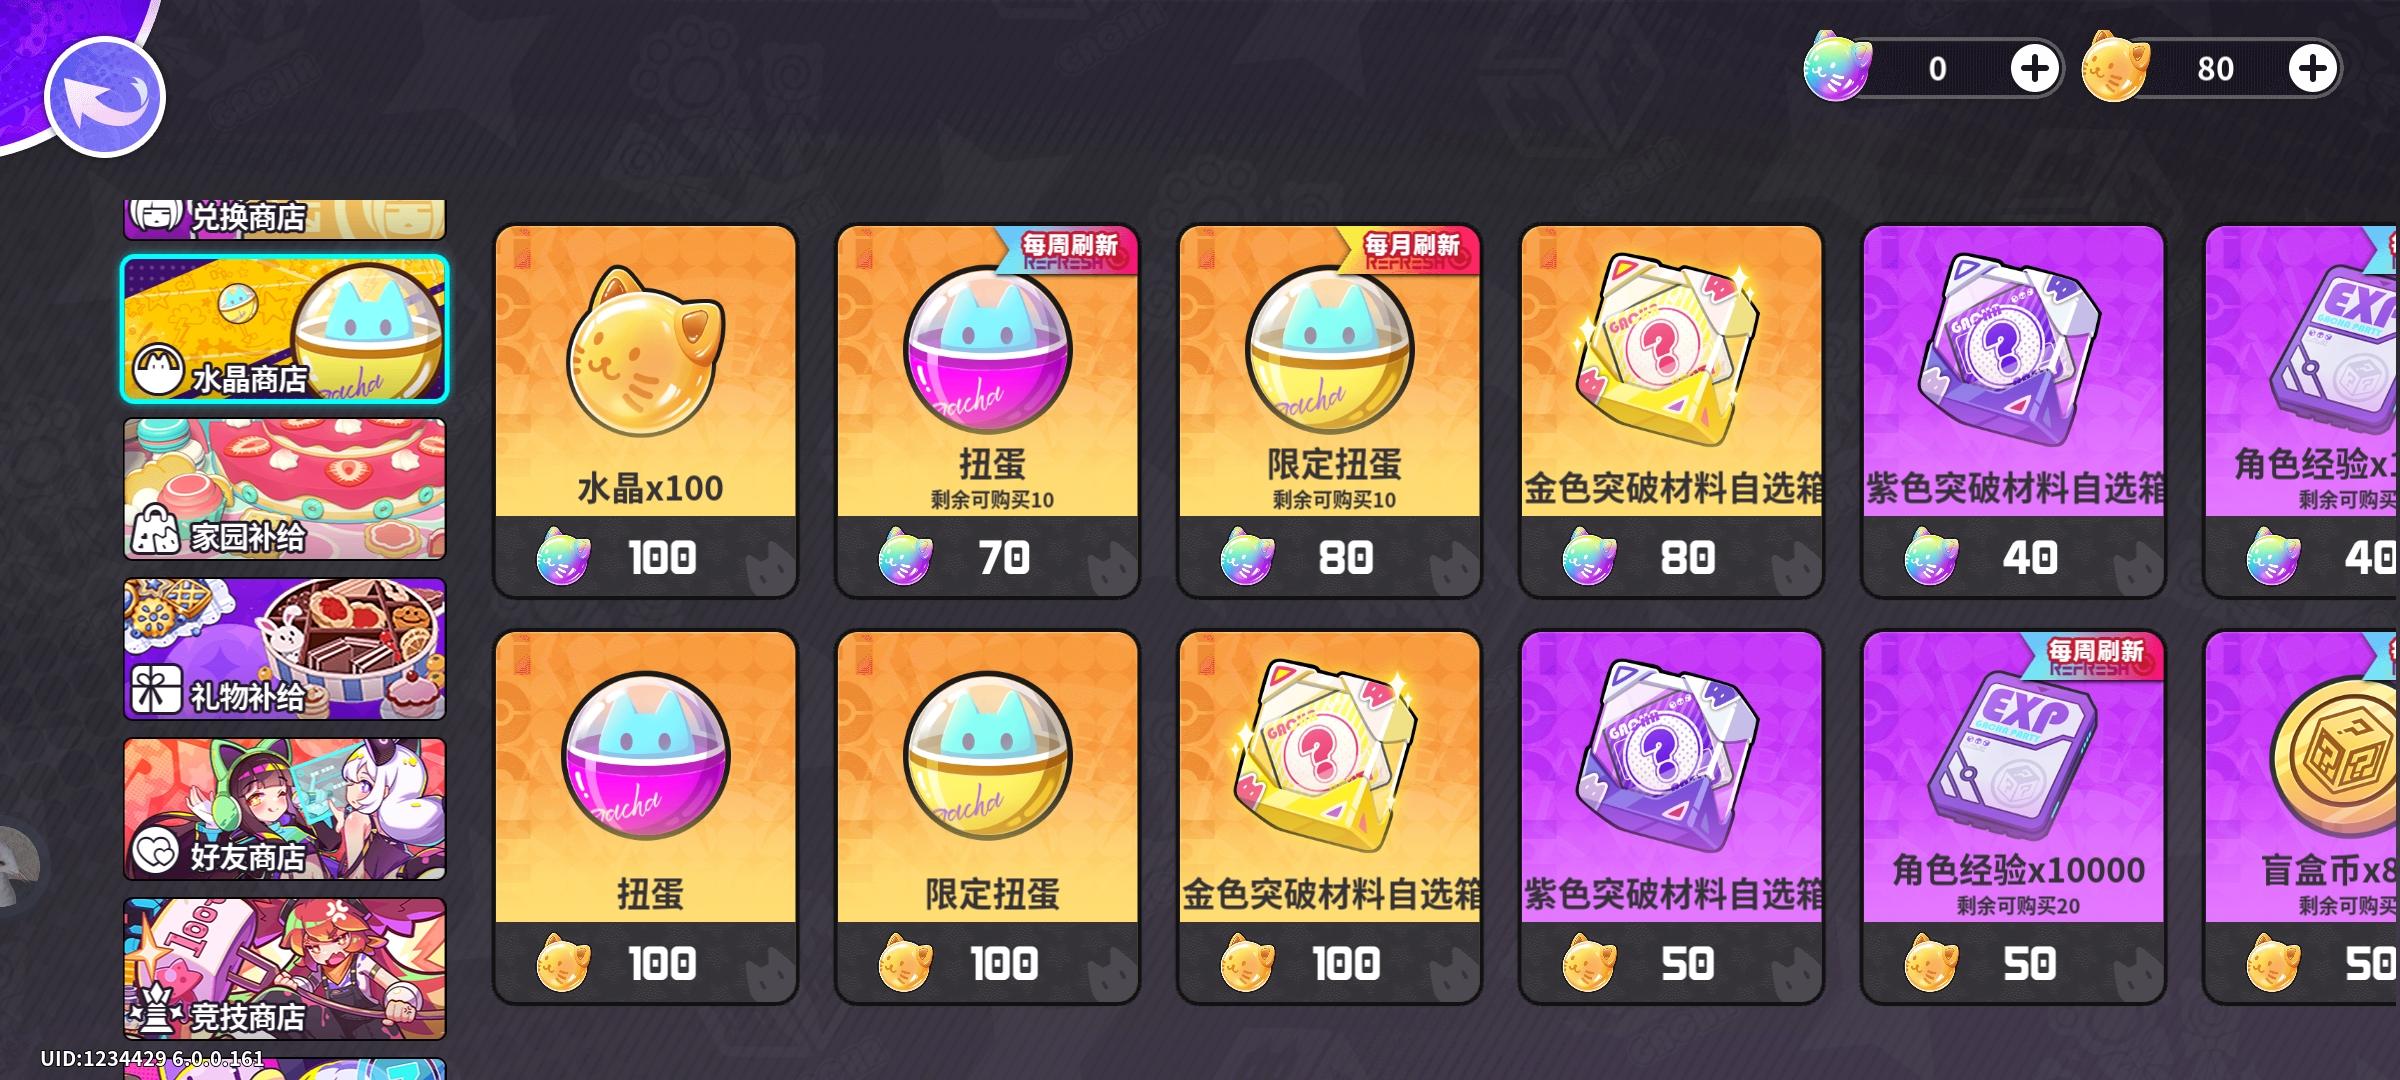This screenshot has width=2400, height=1080.
Task: Select the weekly-refresh 扭蛋 capsule for 70
Action: click(x=988, y=411)
